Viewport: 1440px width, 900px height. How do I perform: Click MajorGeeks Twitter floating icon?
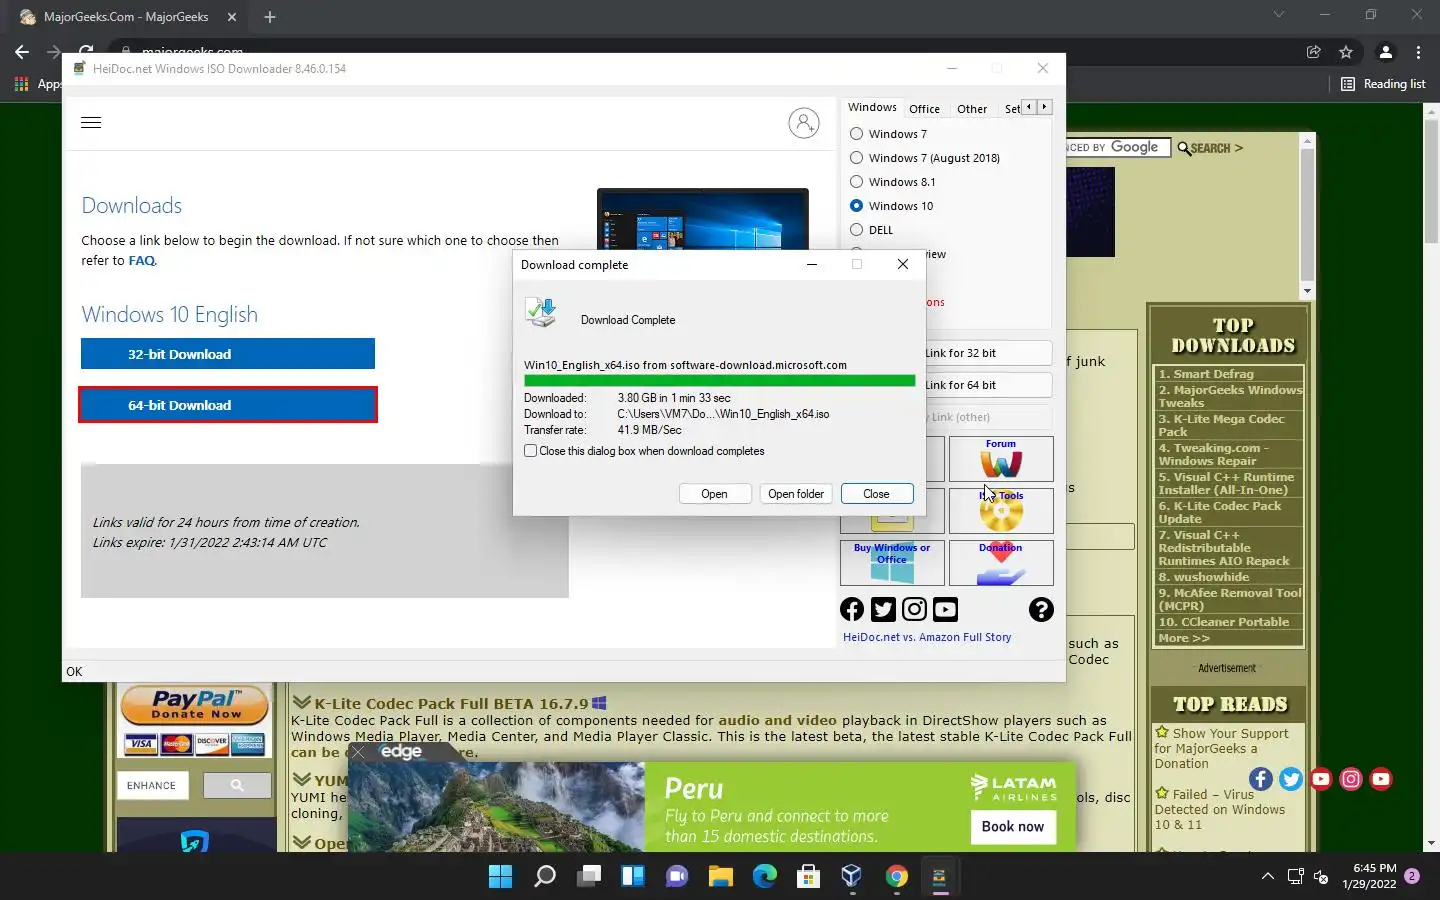pos(1291,779)
